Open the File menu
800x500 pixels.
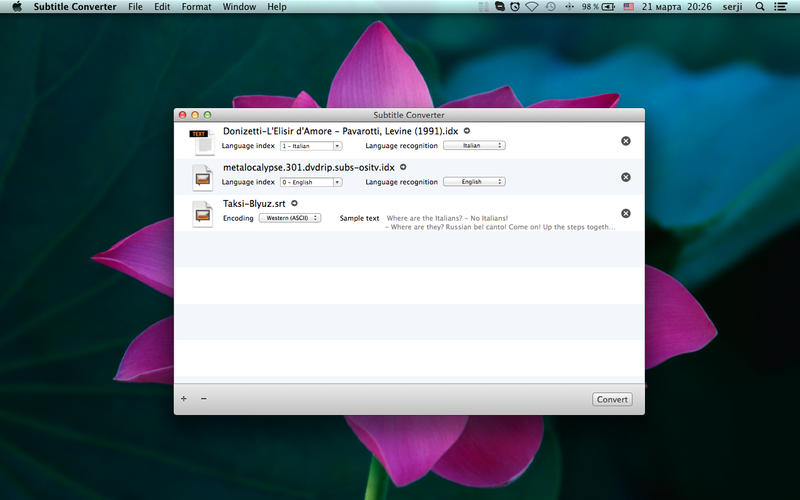coord(135,7)
